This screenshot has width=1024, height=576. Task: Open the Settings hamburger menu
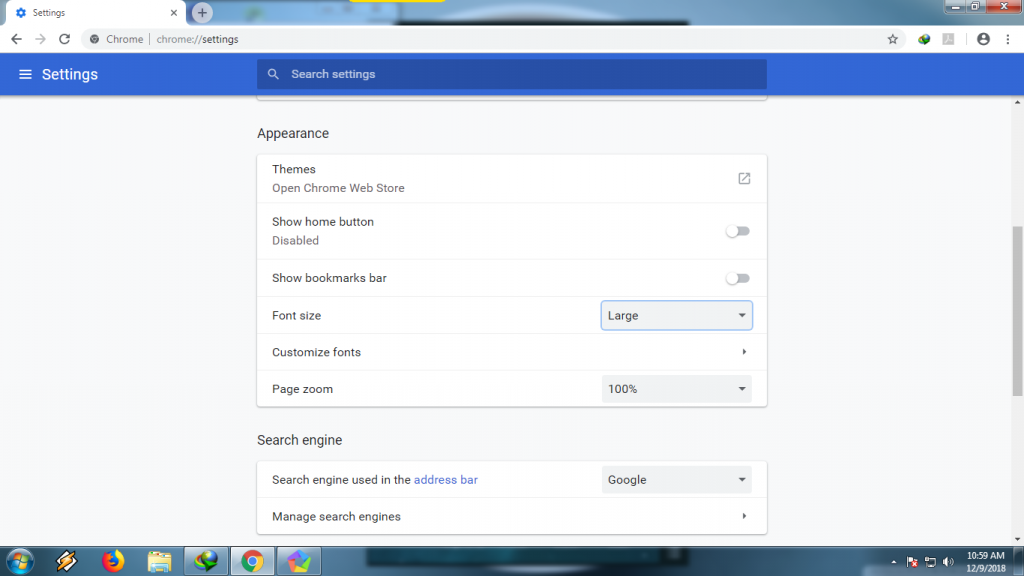click(x=25, y=74)
